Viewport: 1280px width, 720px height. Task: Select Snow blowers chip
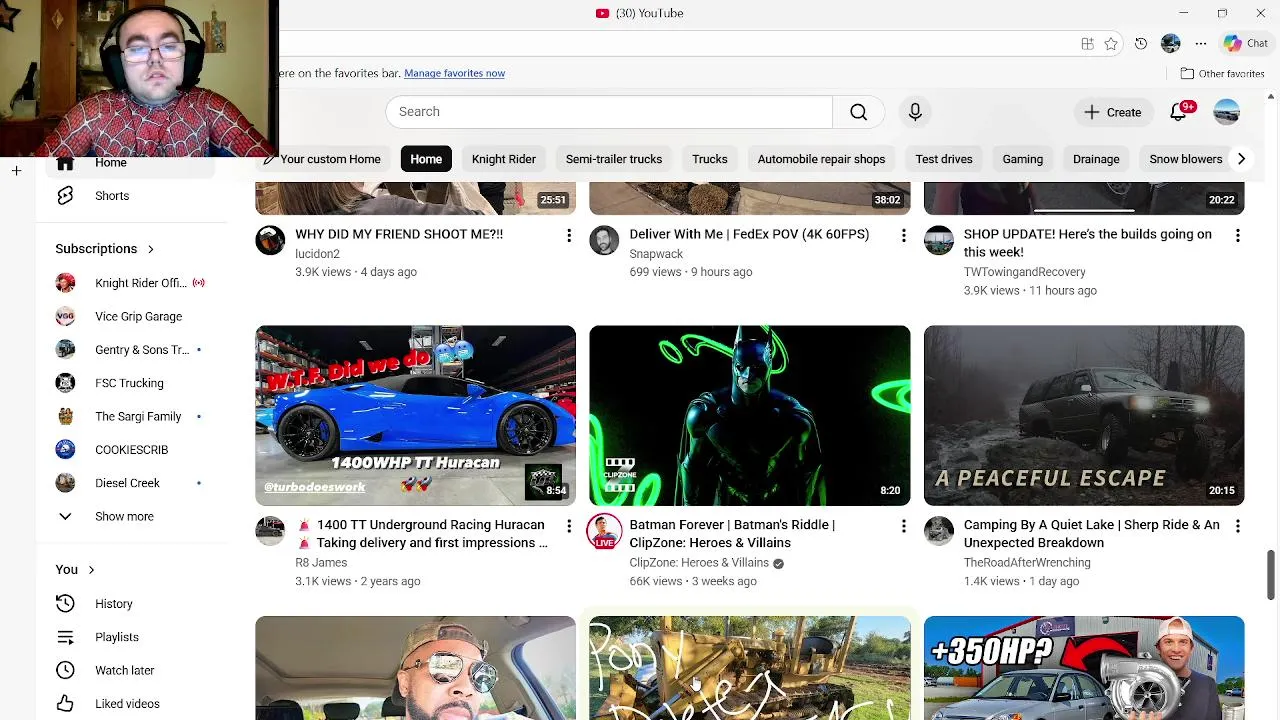(1186, 159)
